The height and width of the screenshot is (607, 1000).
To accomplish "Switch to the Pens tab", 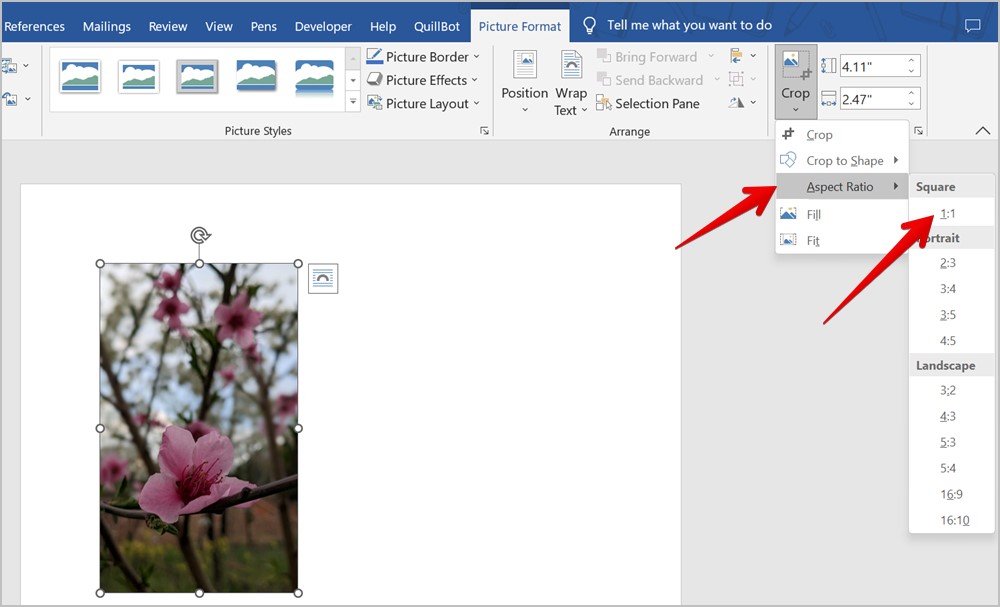I will 263,26.
